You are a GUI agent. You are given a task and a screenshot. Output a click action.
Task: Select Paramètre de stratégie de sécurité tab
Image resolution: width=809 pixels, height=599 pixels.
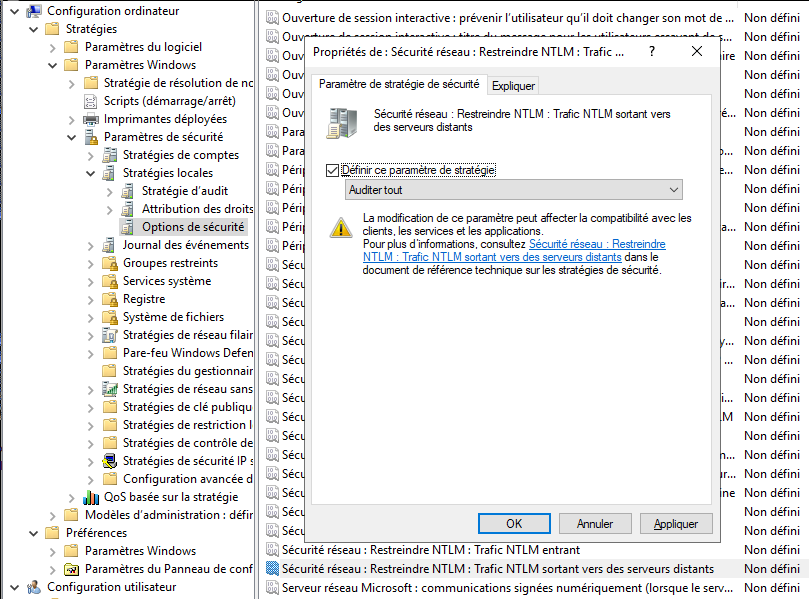click(398, 85)
